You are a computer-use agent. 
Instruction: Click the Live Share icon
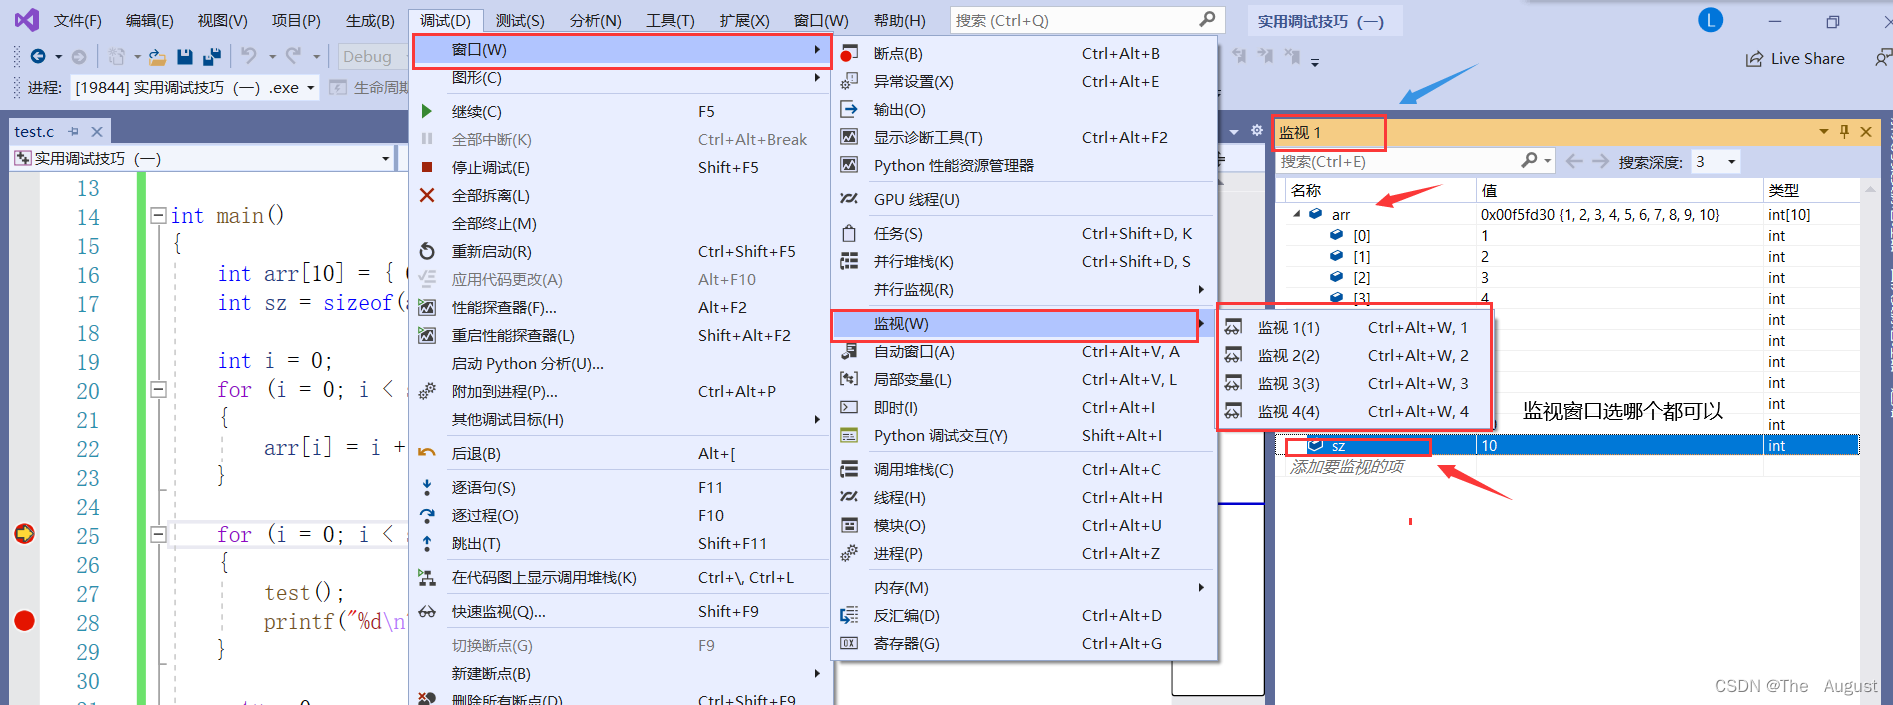pos(1754,59)
